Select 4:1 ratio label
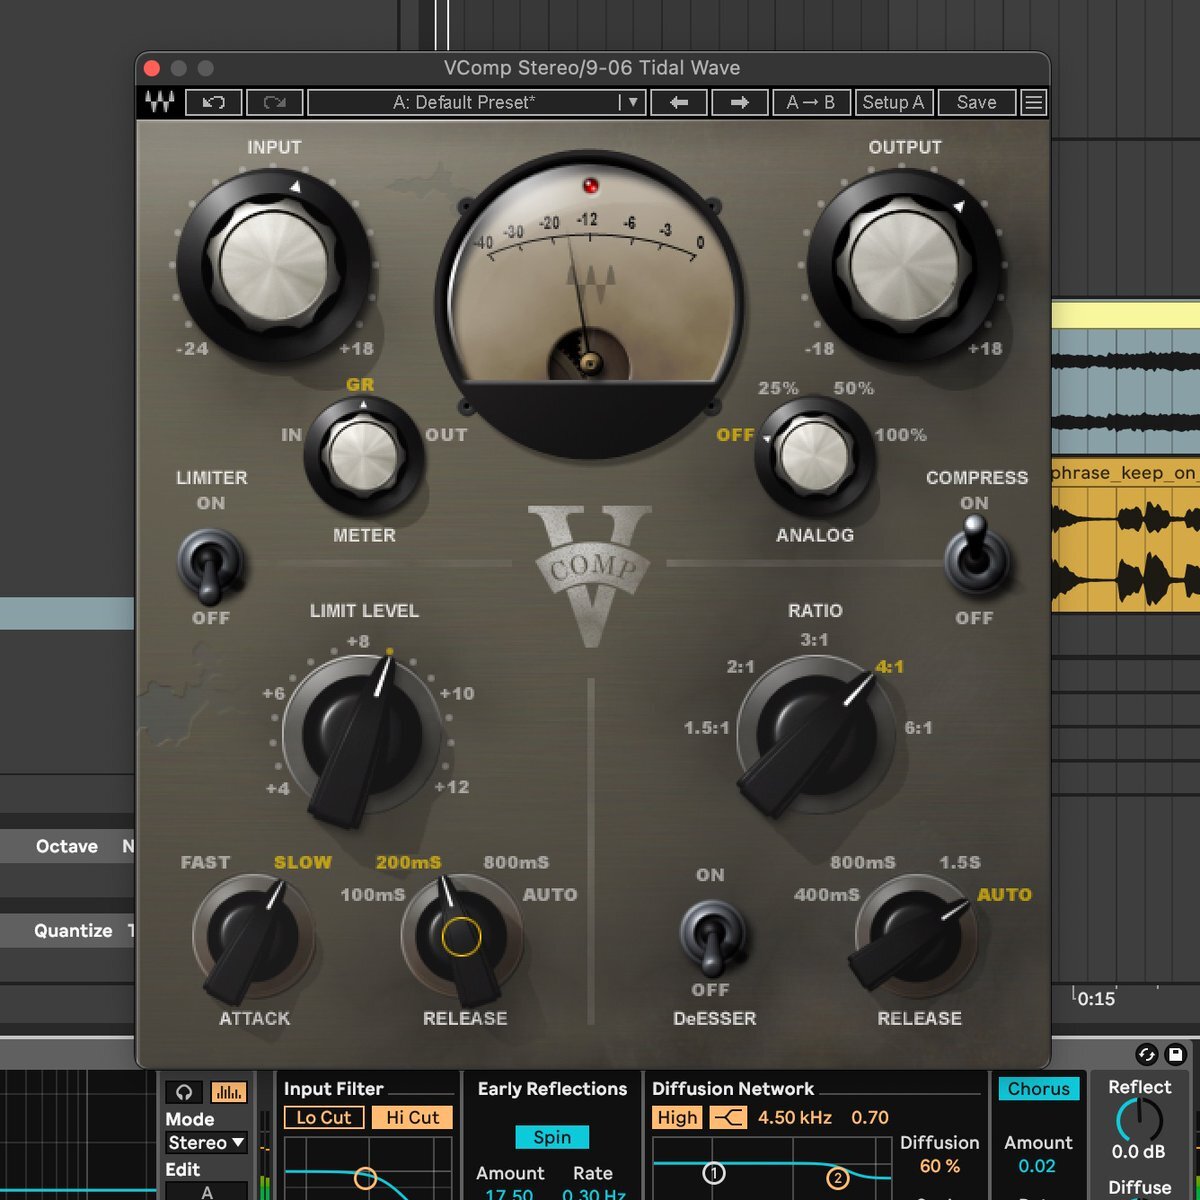 coord(889,667)
